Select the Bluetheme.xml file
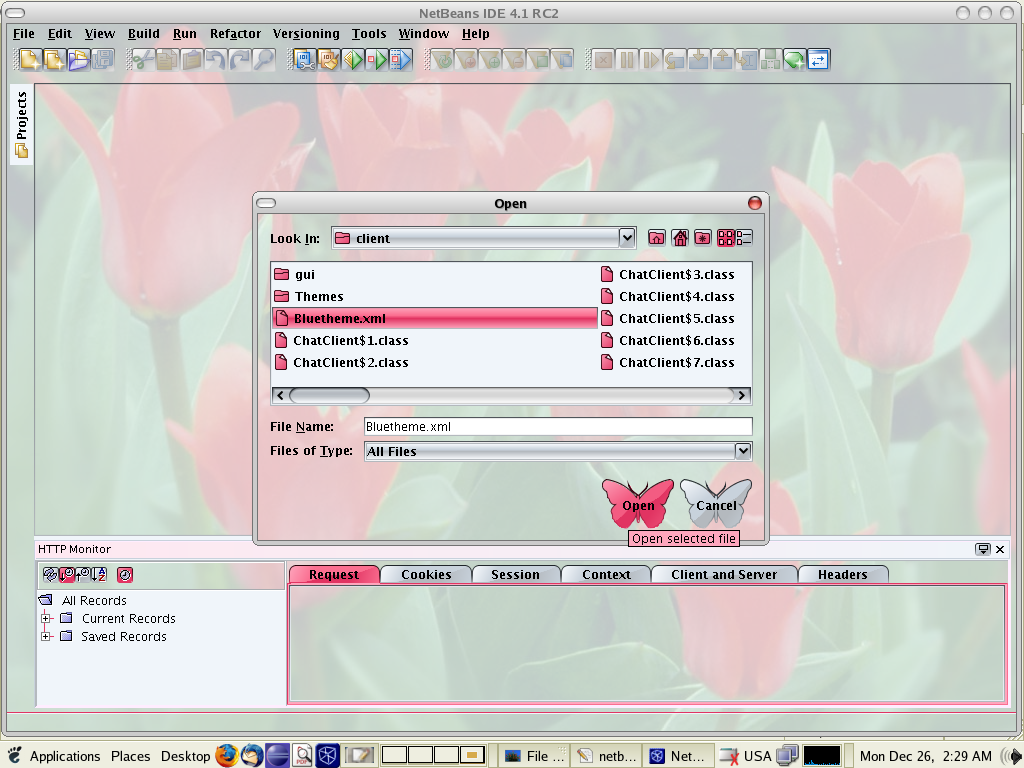 click(435, 318)
